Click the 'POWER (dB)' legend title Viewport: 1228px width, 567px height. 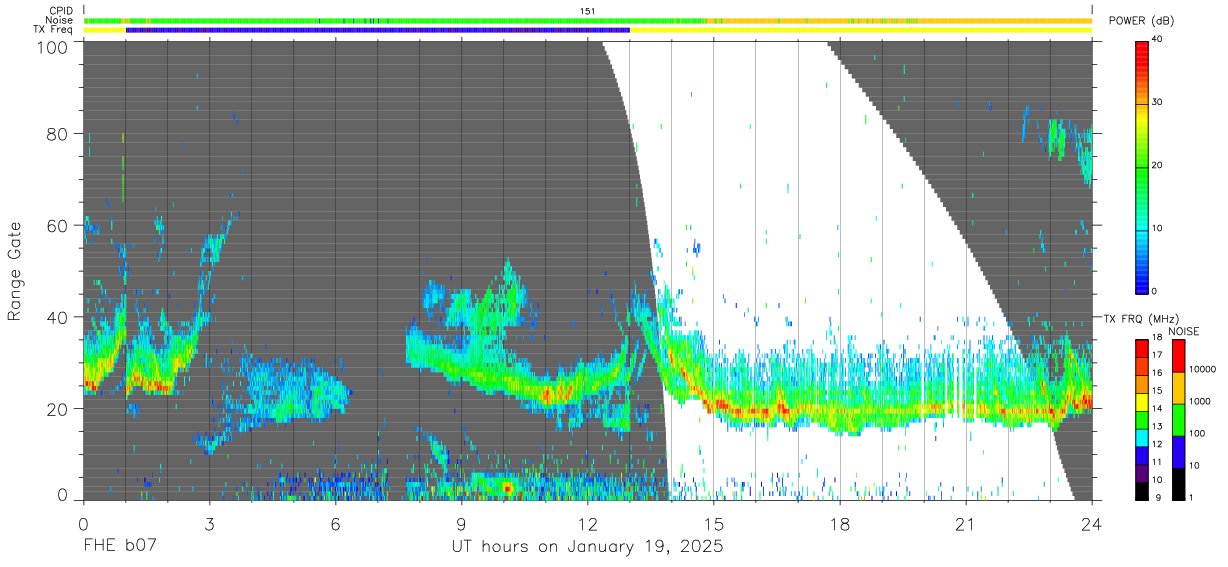click(1142, 21)
